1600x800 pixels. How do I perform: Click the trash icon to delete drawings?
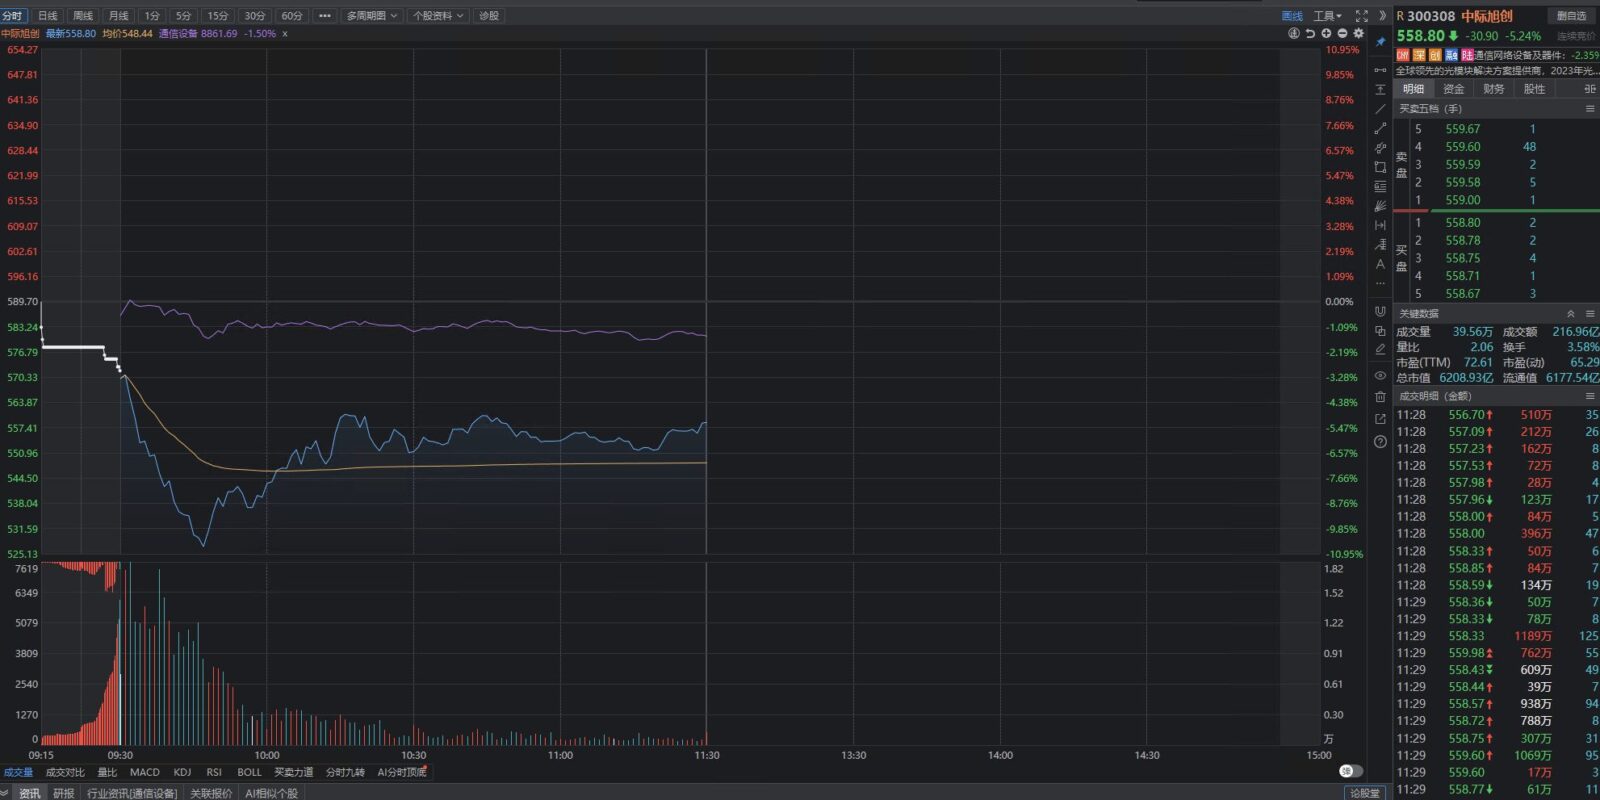click(1380, 397)
